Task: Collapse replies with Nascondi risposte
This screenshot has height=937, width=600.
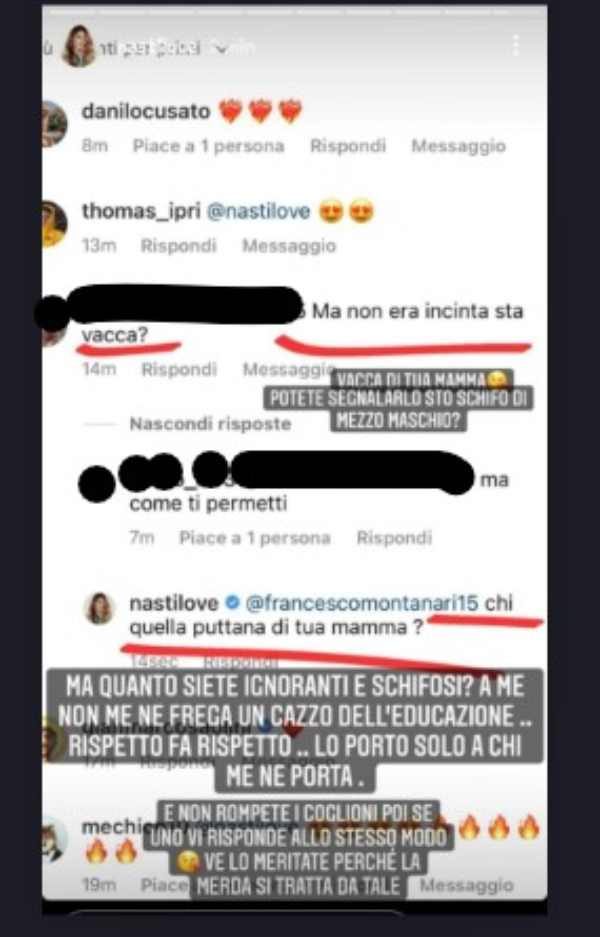Action: [210, 424]
